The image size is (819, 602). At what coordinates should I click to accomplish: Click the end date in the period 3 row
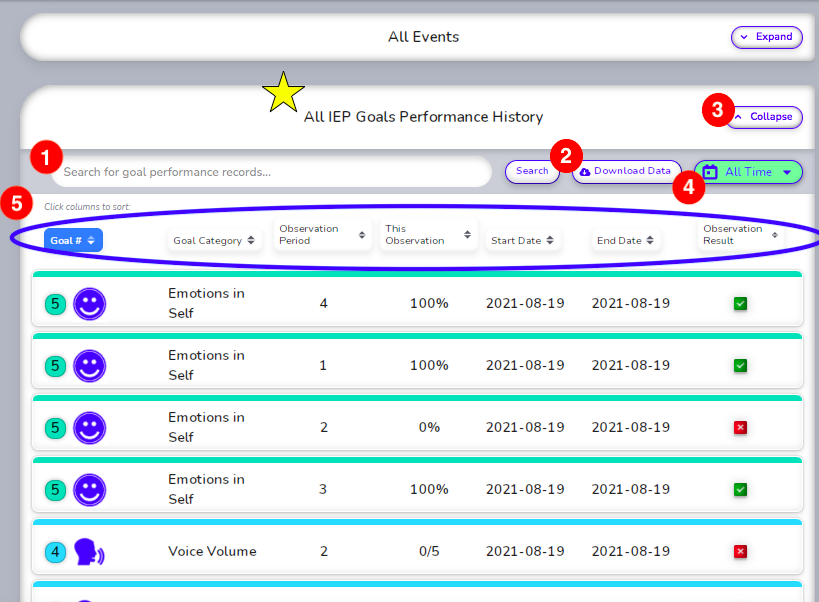[x=630, y=489]
